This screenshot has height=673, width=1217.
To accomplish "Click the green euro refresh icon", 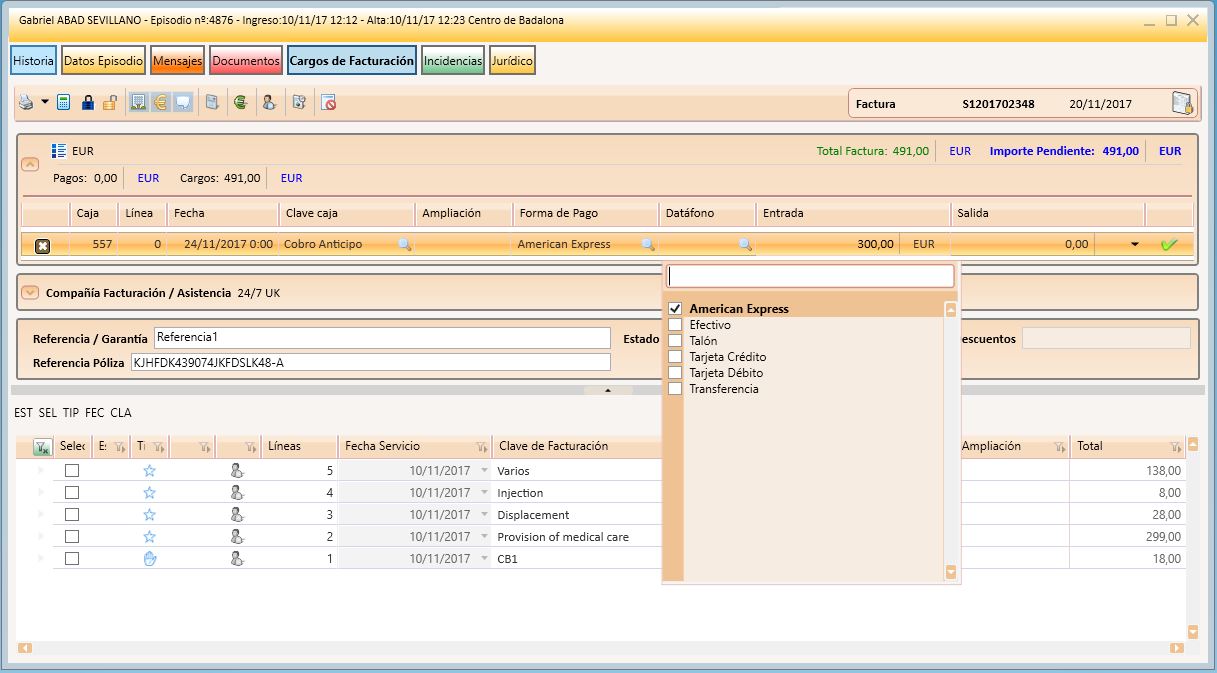I will (x=240, y=102).
